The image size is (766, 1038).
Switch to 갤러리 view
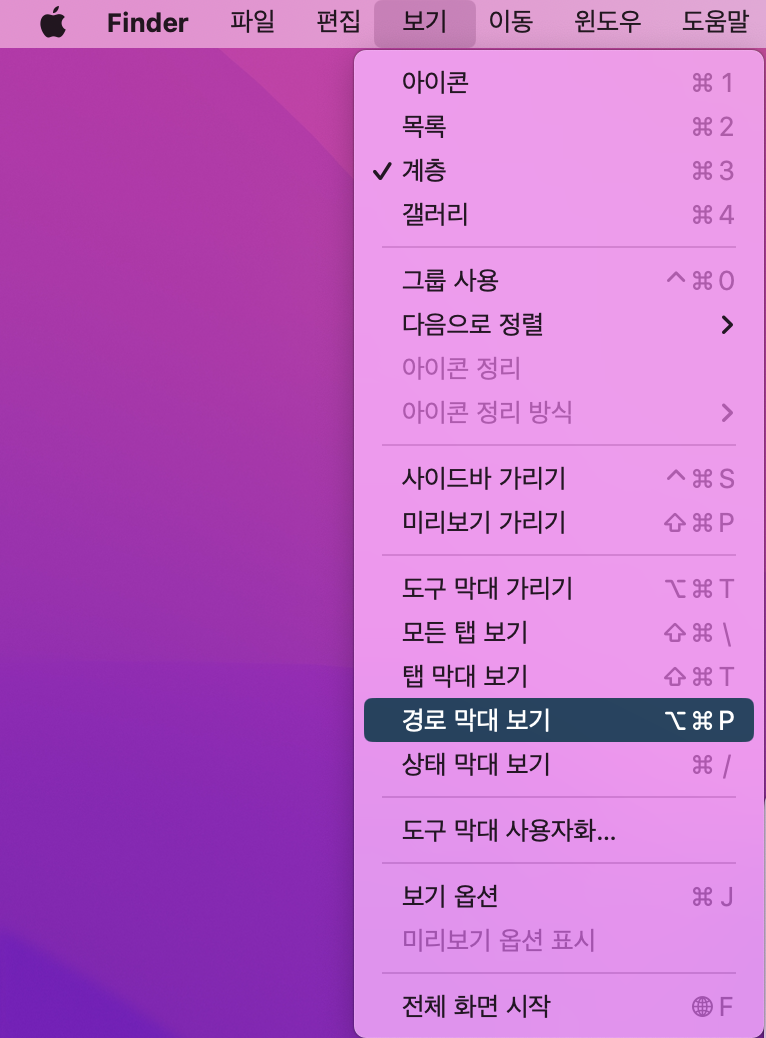[x=559, y=214]
